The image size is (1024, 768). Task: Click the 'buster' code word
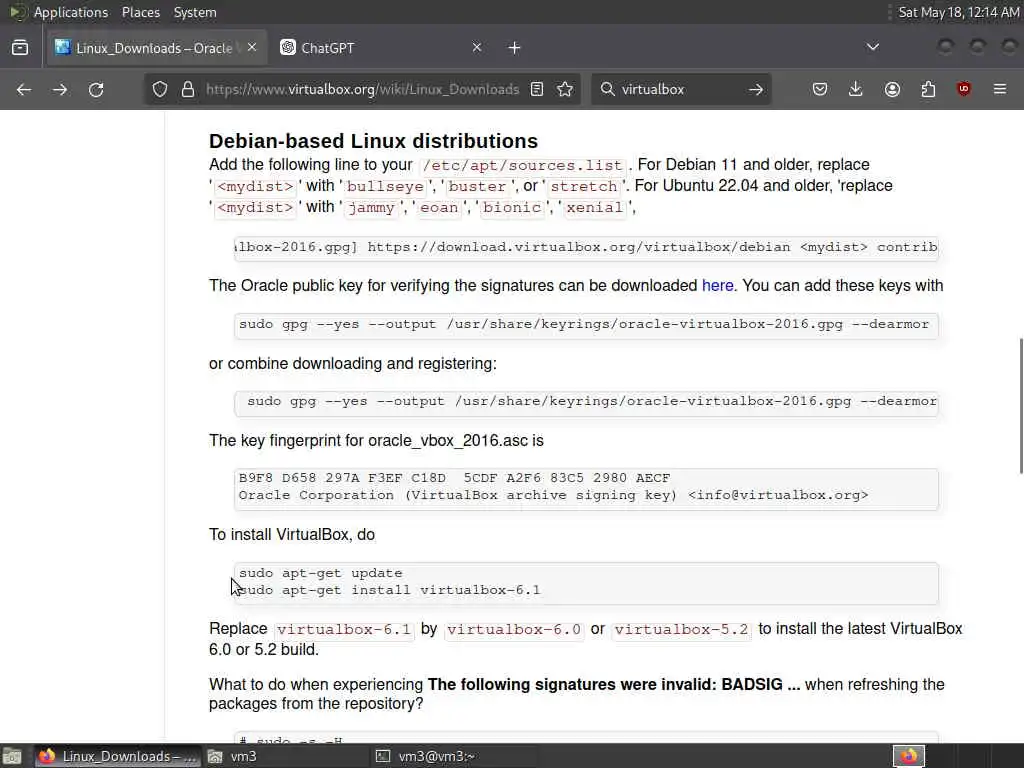477,187
